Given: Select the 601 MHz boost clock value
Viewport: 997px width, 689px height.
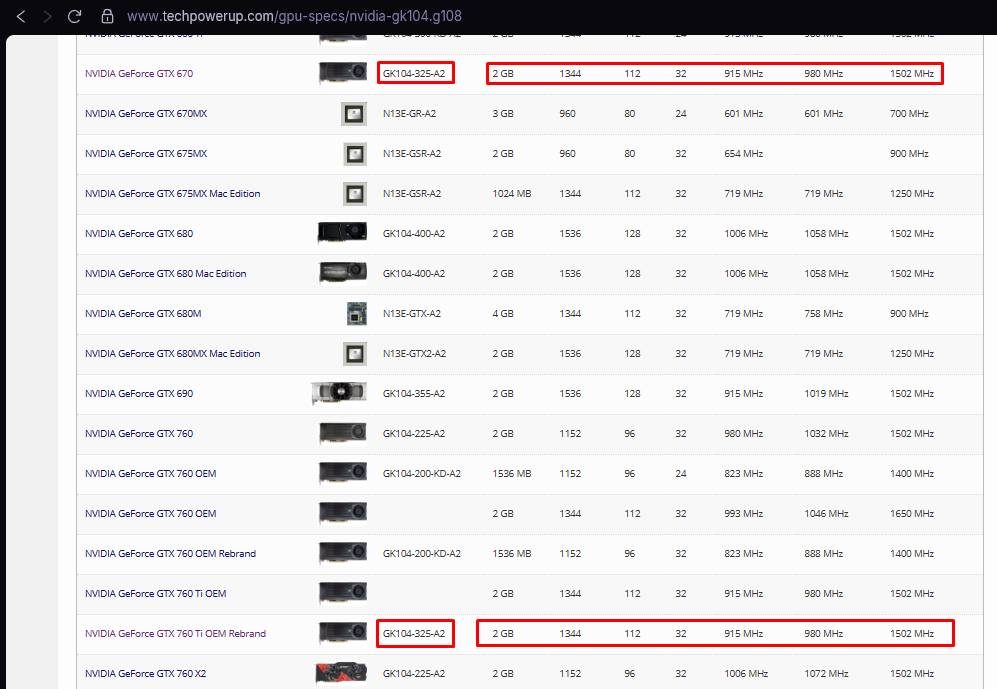Looking at the screenshot, I should point(823,114).
